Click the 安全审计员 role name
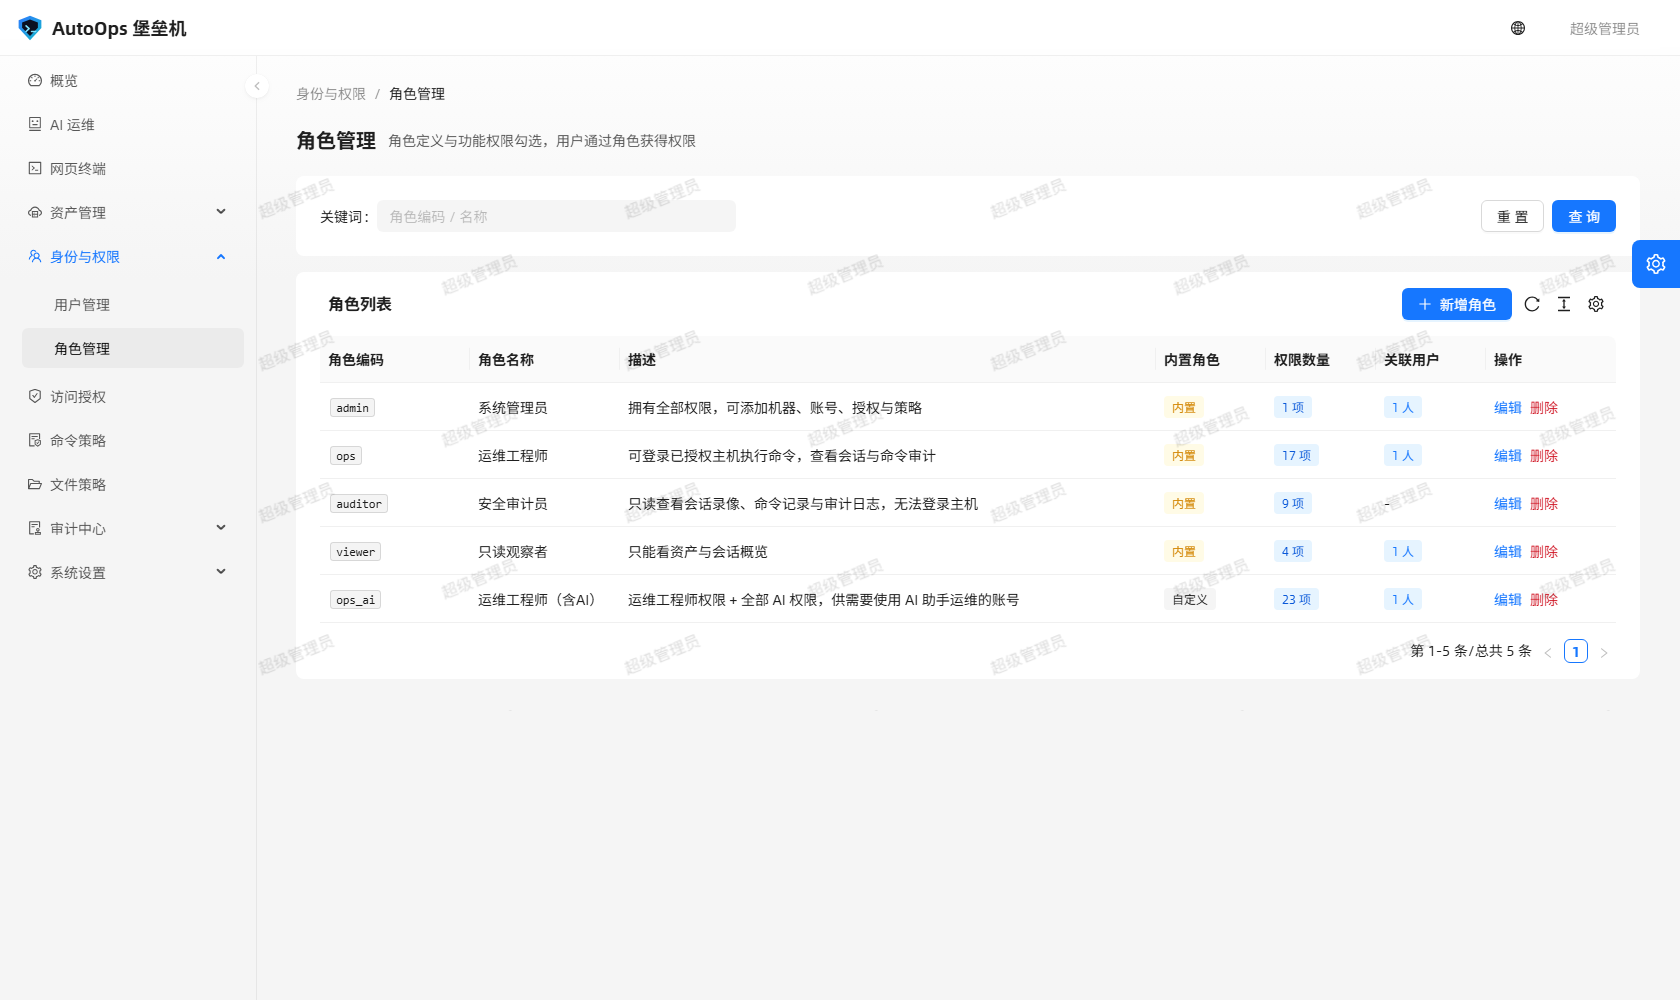1680x1000 pixels. tap(513, 504)
